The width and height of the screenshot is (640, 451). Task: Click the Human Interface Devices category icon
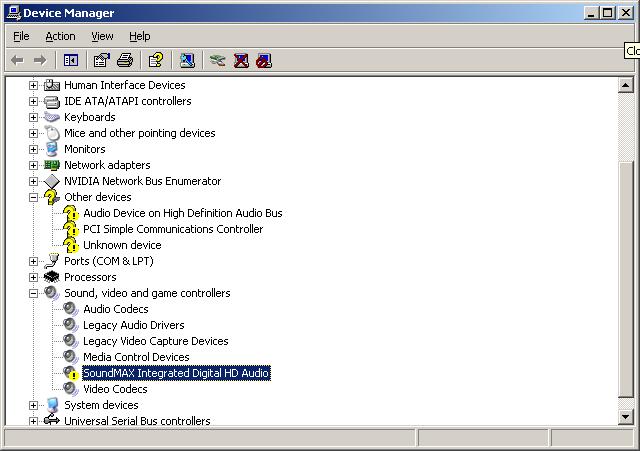click(52, 85)
